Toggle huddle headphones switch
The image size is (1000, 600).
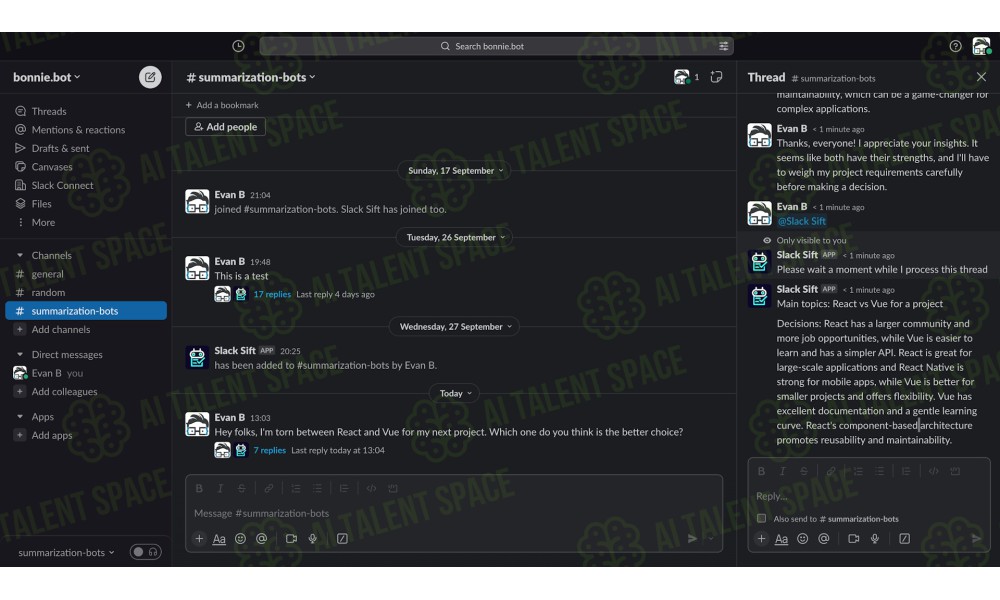pyautogui.click(x=145, y=552)
